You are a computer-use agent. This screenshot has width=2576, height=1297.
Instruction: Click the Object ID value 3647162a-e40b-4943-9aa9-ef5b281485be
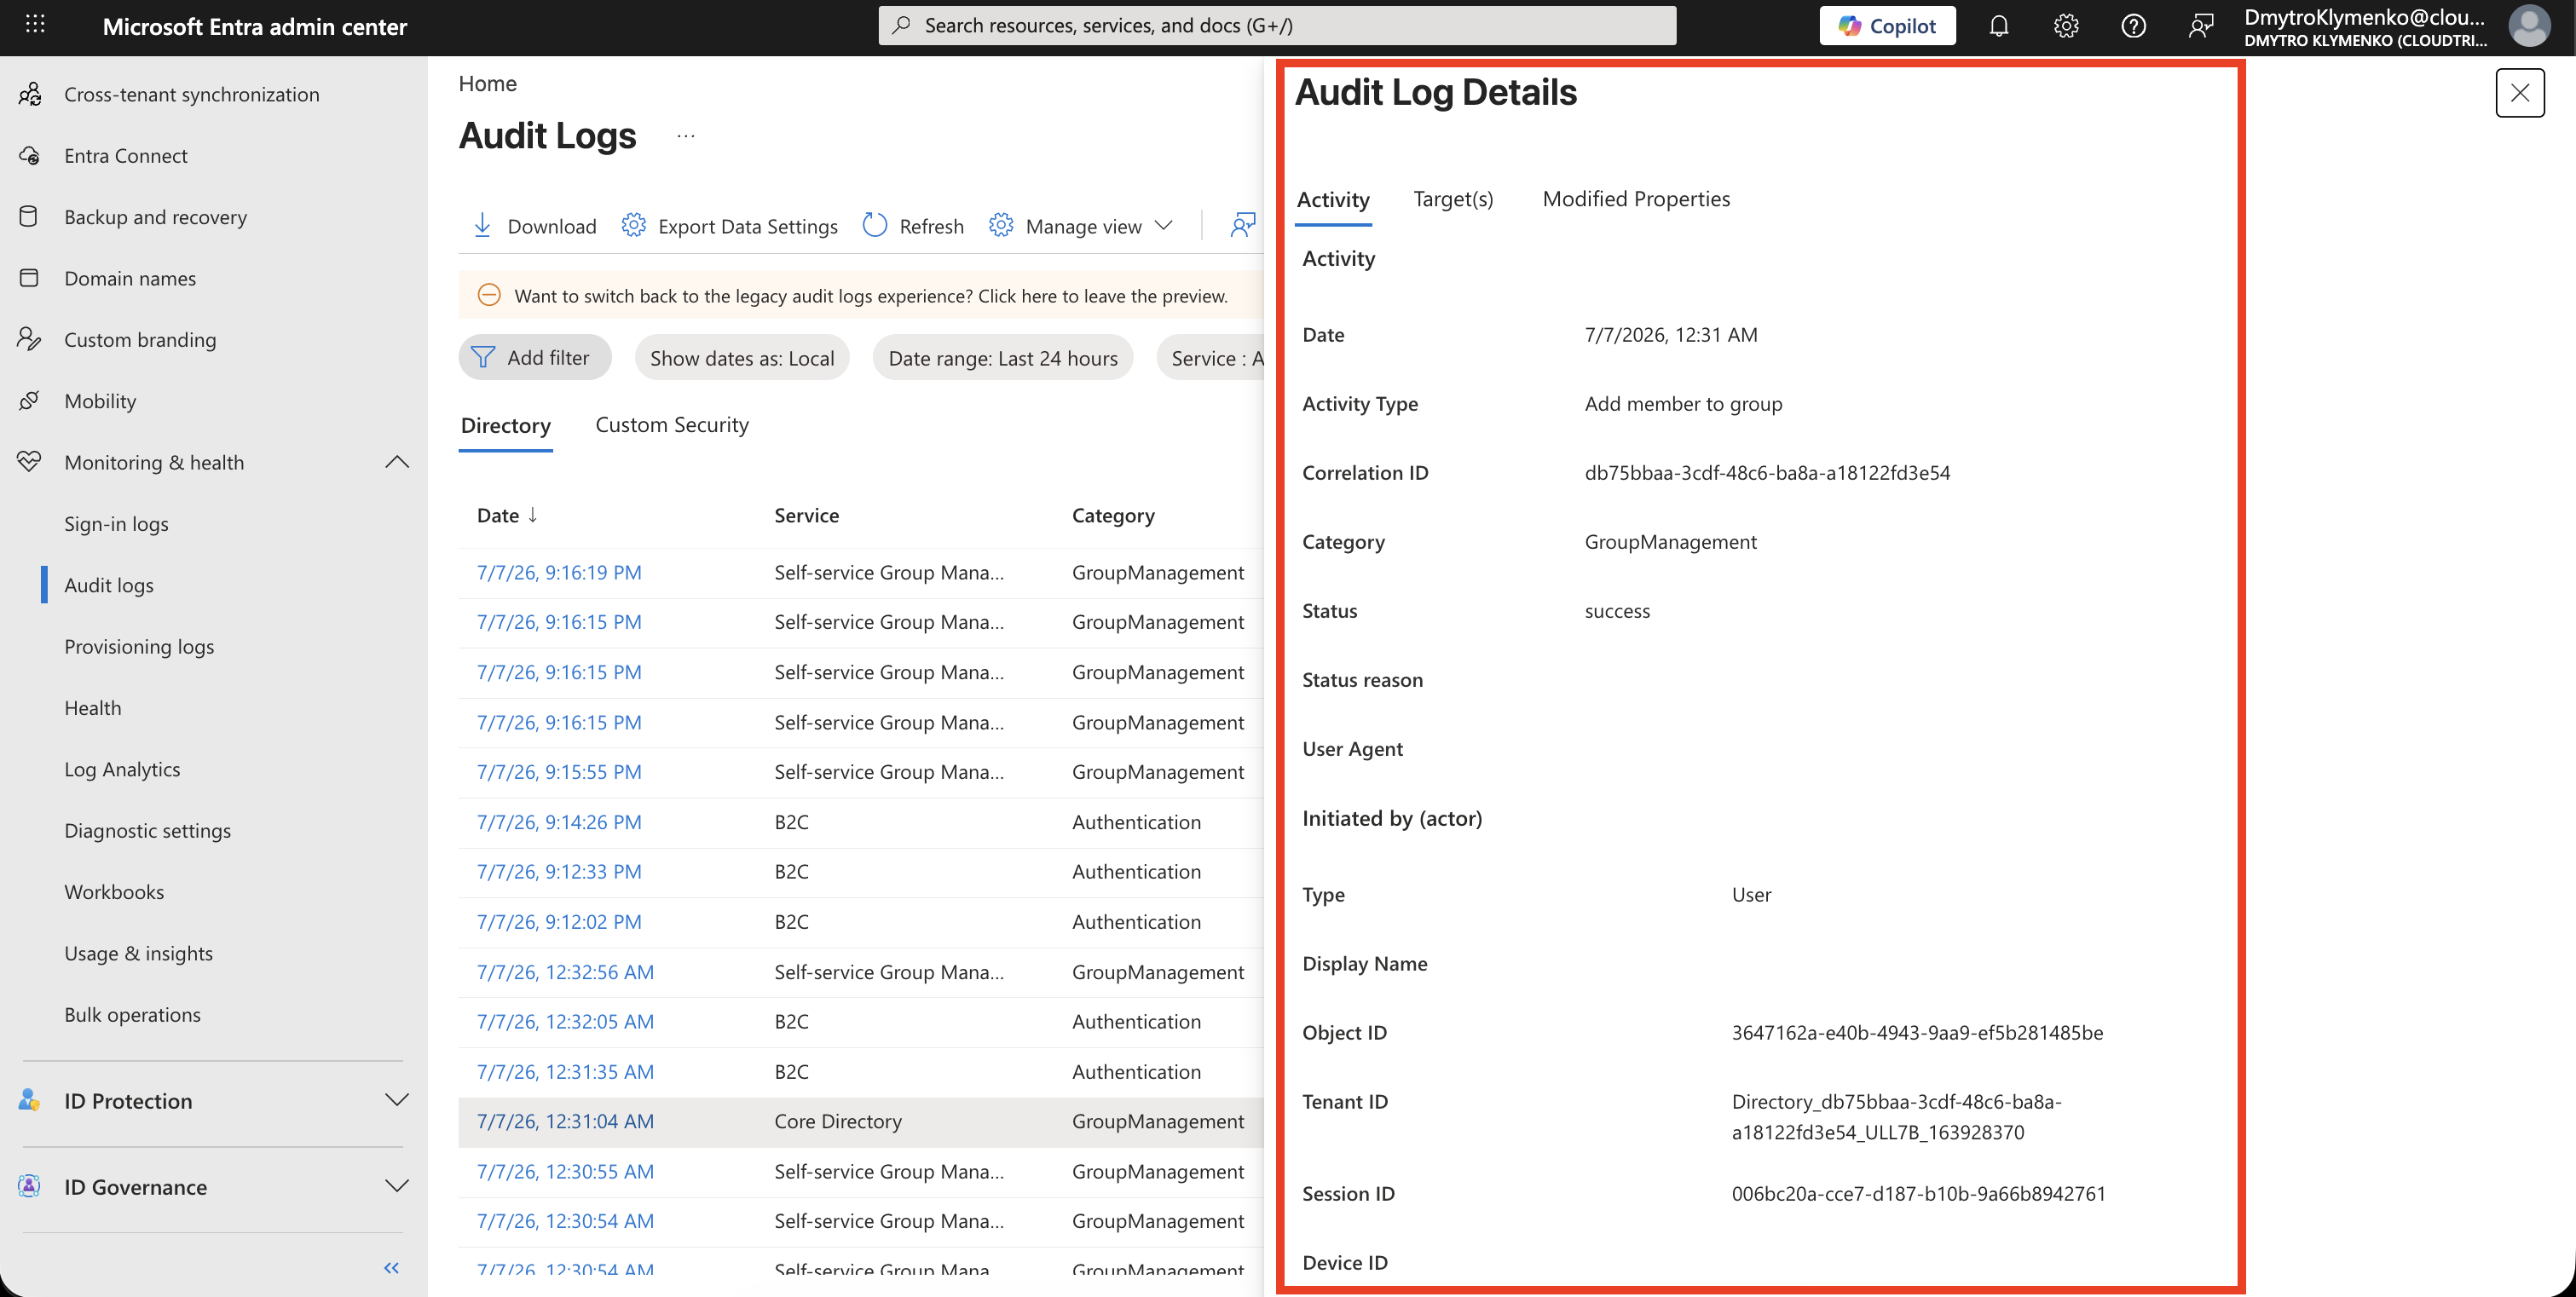(x=1917, y=1033)
